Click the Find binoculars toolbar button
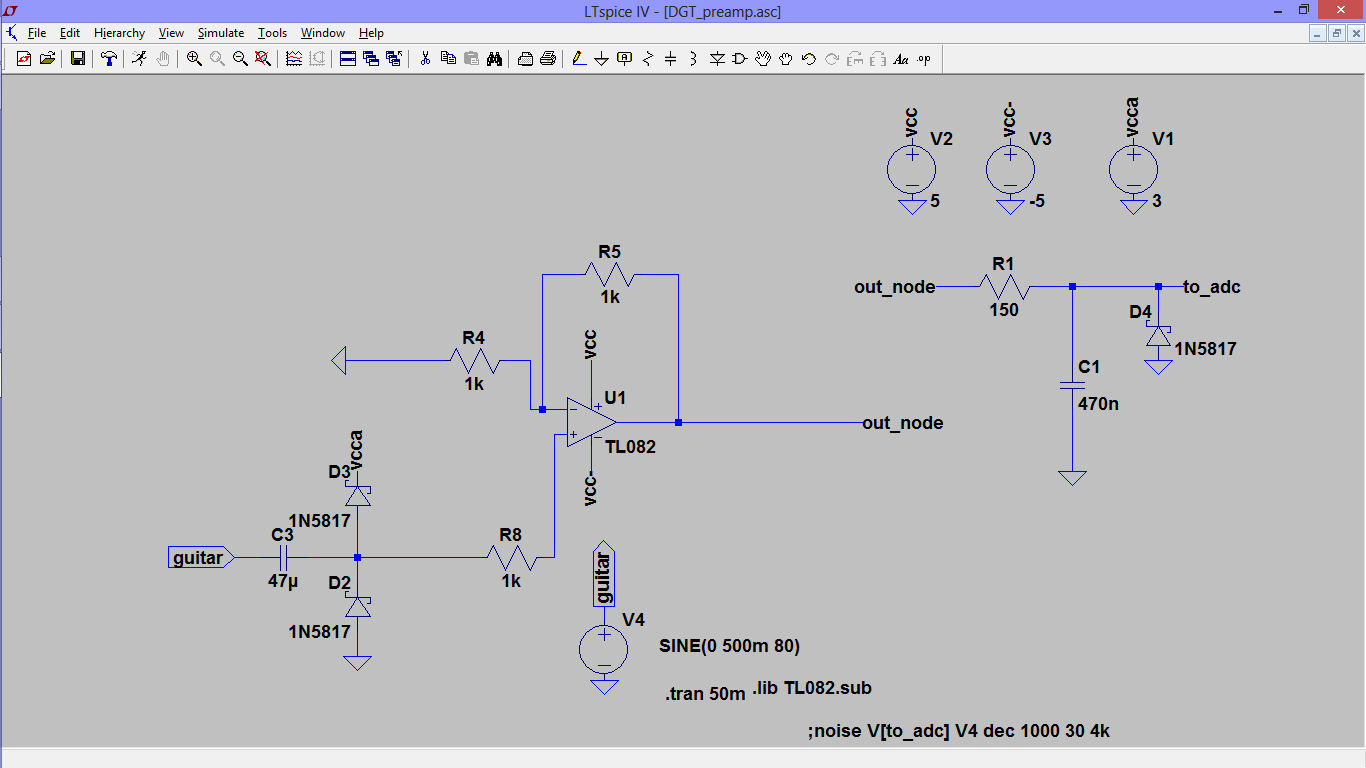This screenshot has width=1366, height=768. pos(494,59)
